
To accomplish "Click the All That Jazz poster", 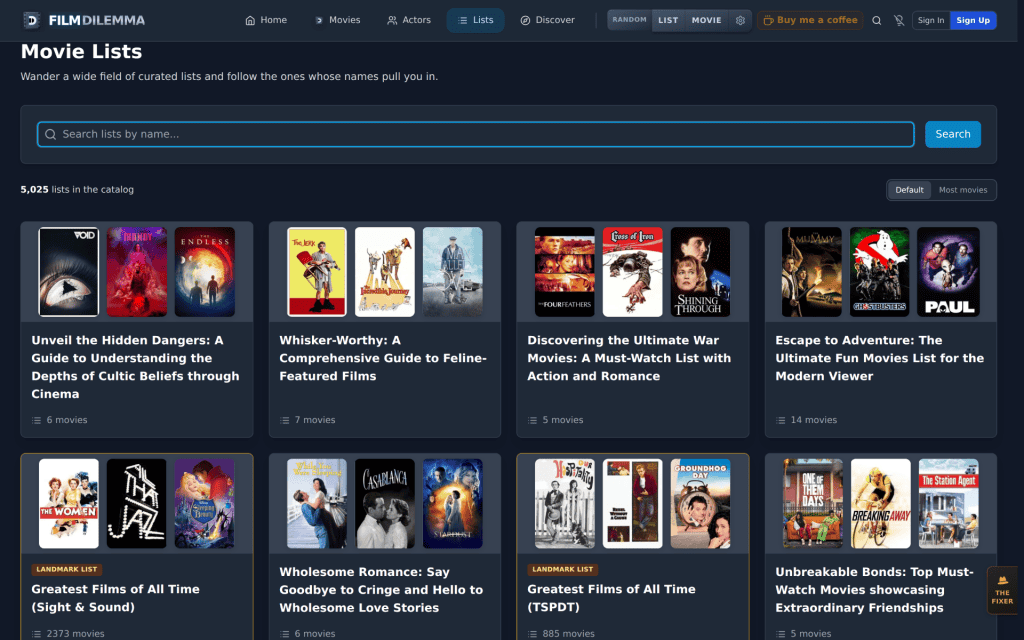I will pos(136,504).
